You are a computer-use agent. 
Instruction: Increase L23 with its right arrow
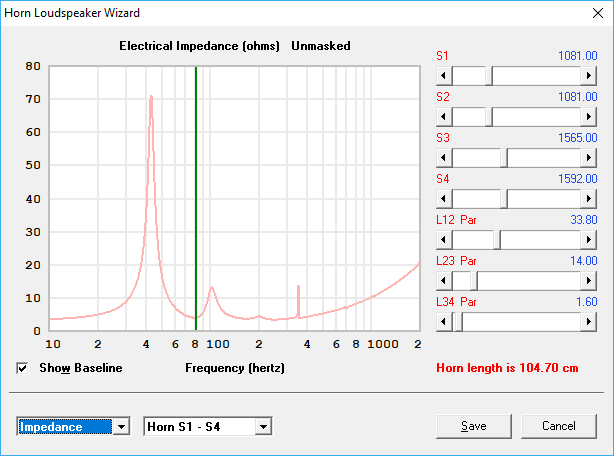click(x=589, y=281)
